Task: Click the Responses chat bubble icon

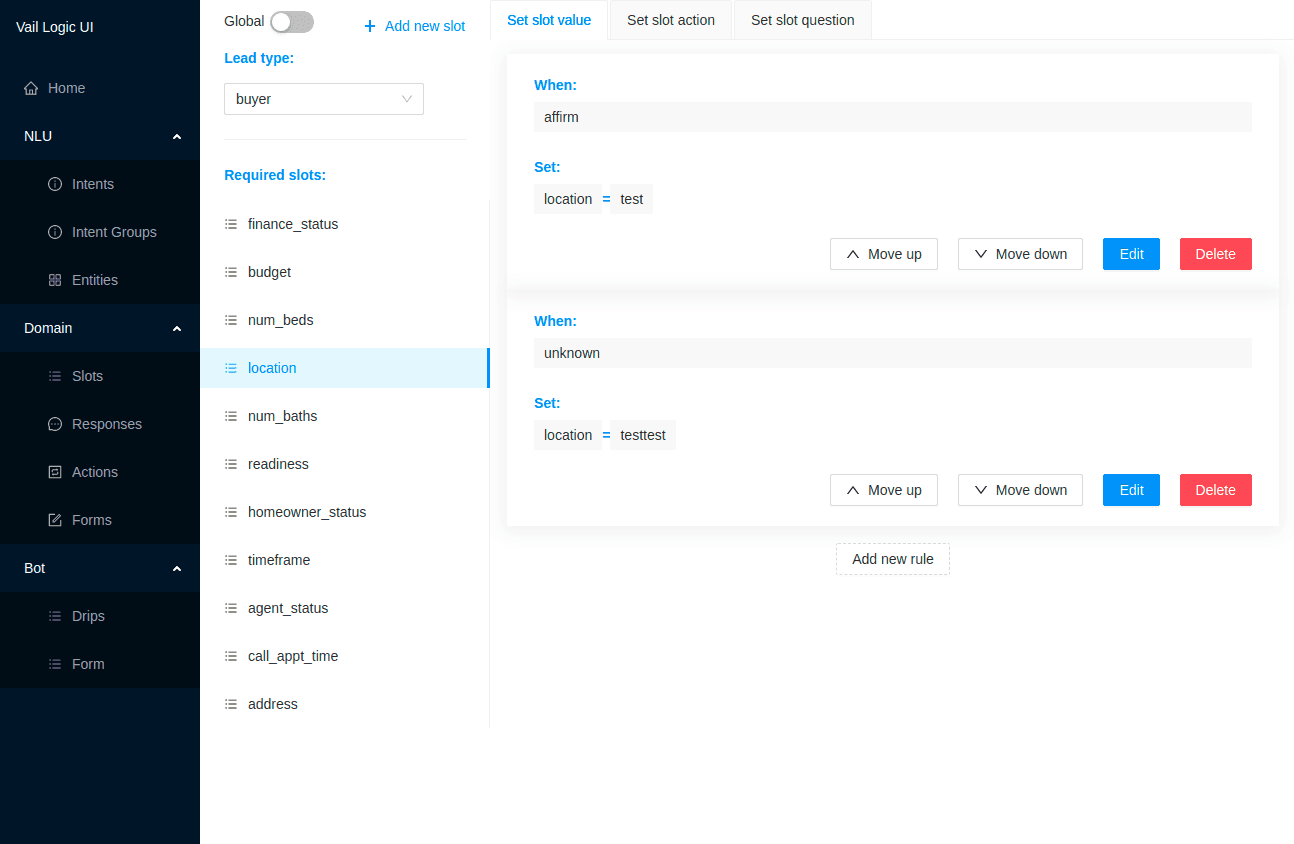Action: 55,424
